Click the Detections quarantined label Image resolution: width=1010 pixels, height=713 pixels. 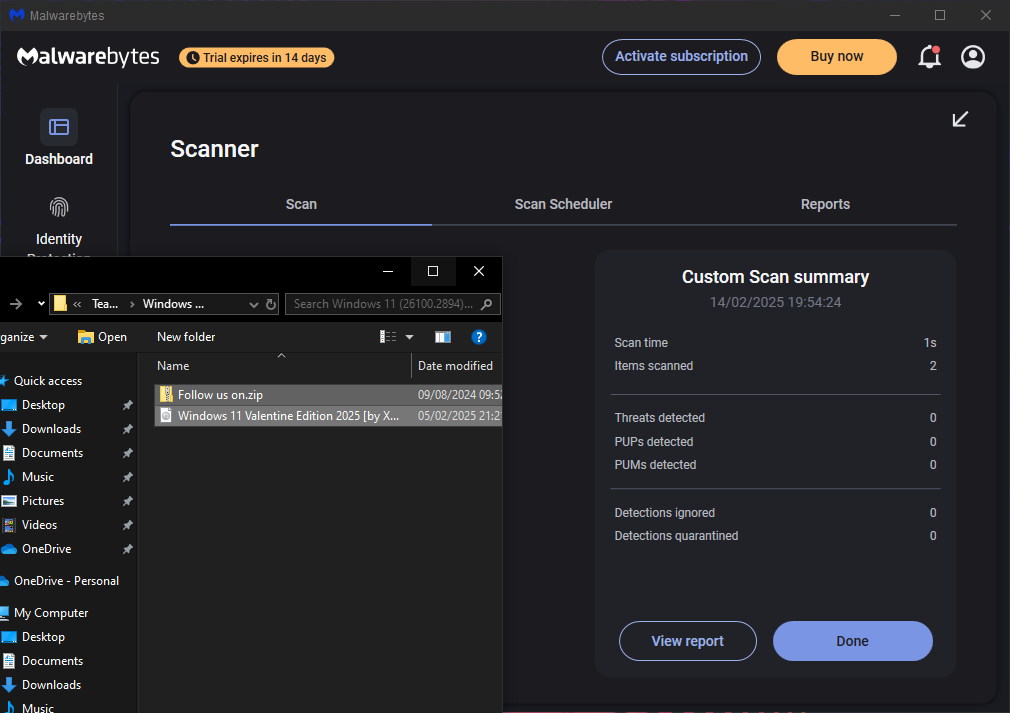coord(676,536)
